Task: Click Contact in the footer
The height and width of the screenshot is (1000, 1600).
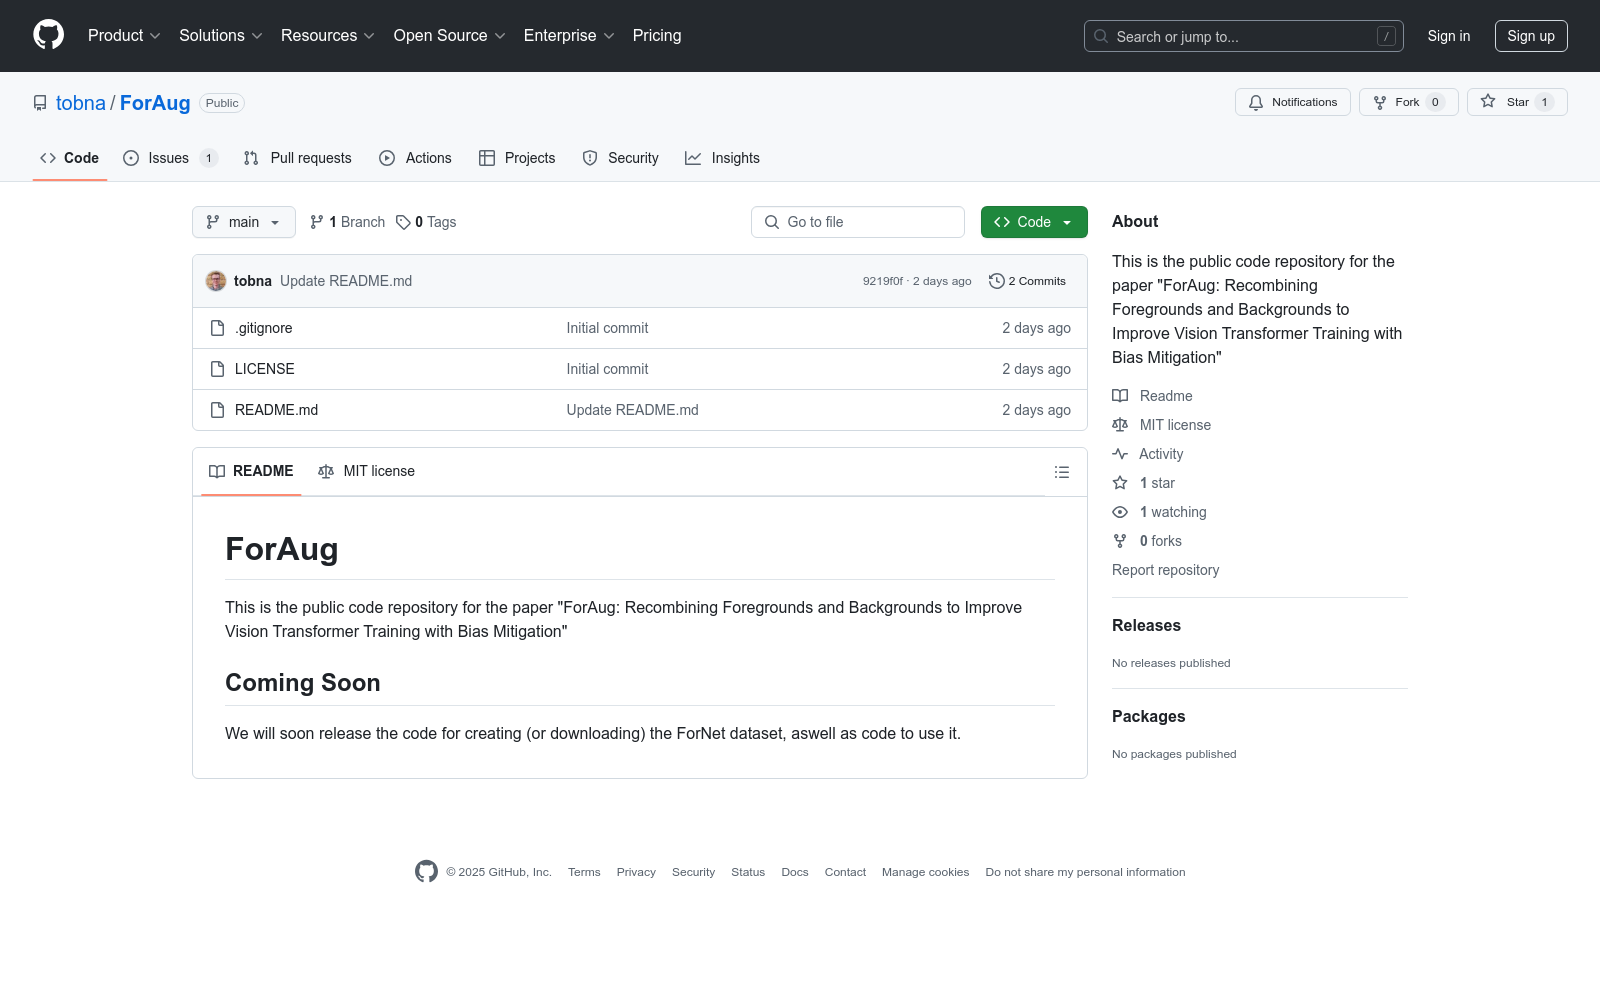Action: pos(845,872)
